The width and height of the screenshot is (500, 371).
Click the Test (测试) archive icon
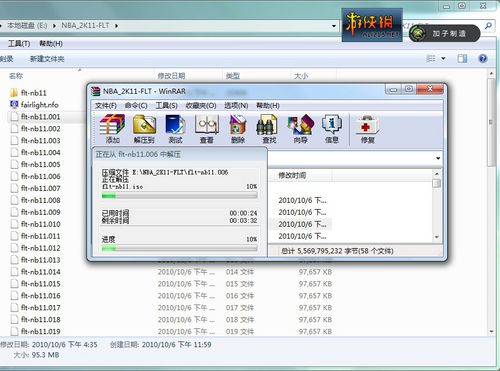[x=175, y=125]
